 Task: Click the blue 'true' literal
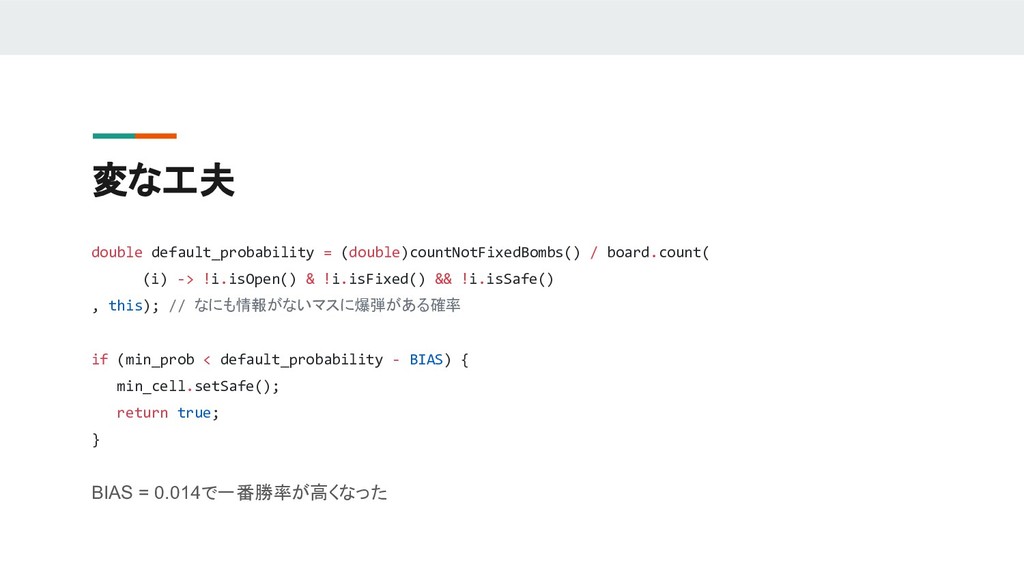194,413
